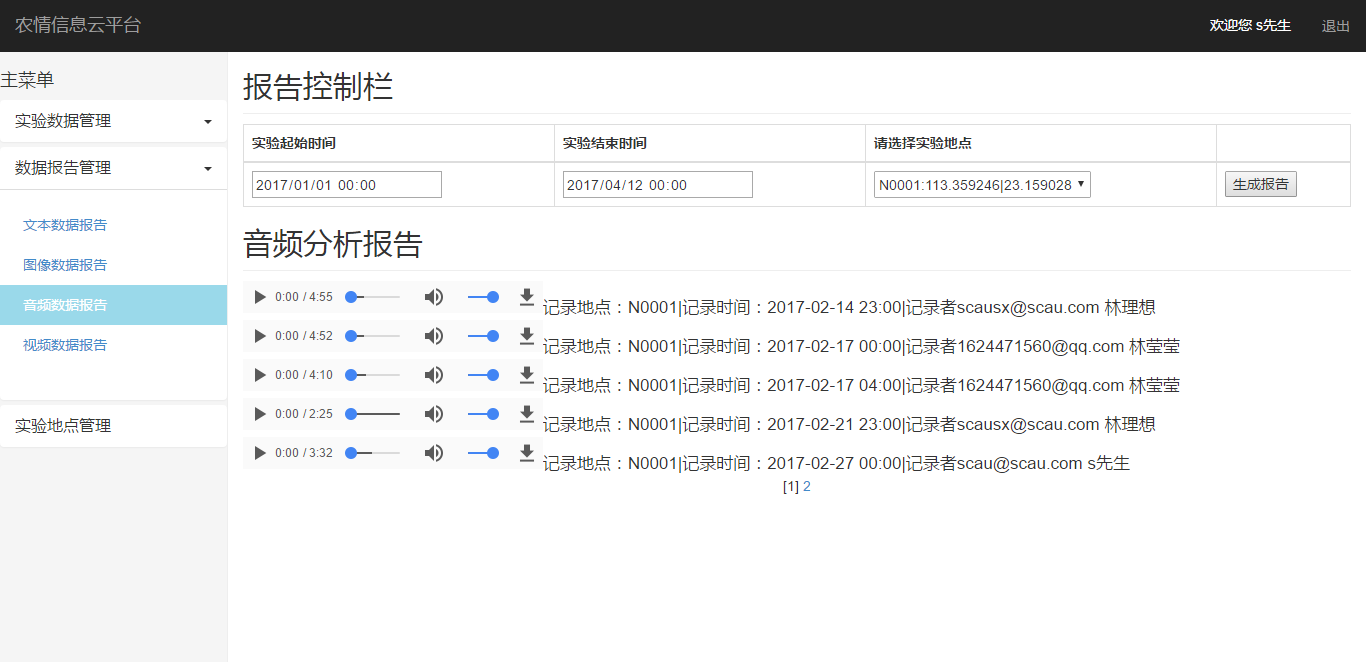Viewport: 1366px width, 662px height.
Task: Mute the 3:32 audio player
Action: tap(434, 453)
